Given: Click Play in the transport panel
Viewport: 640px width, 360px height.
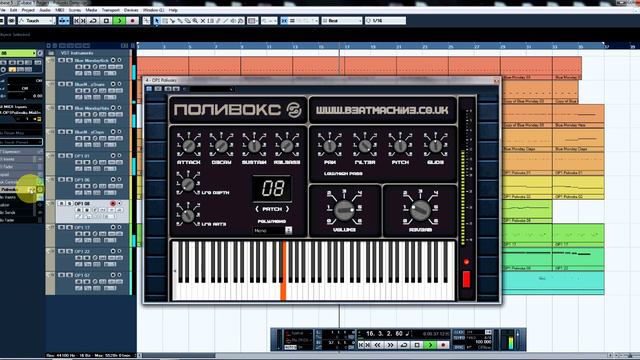Looking at the screenshot, I should coord(430,345).
